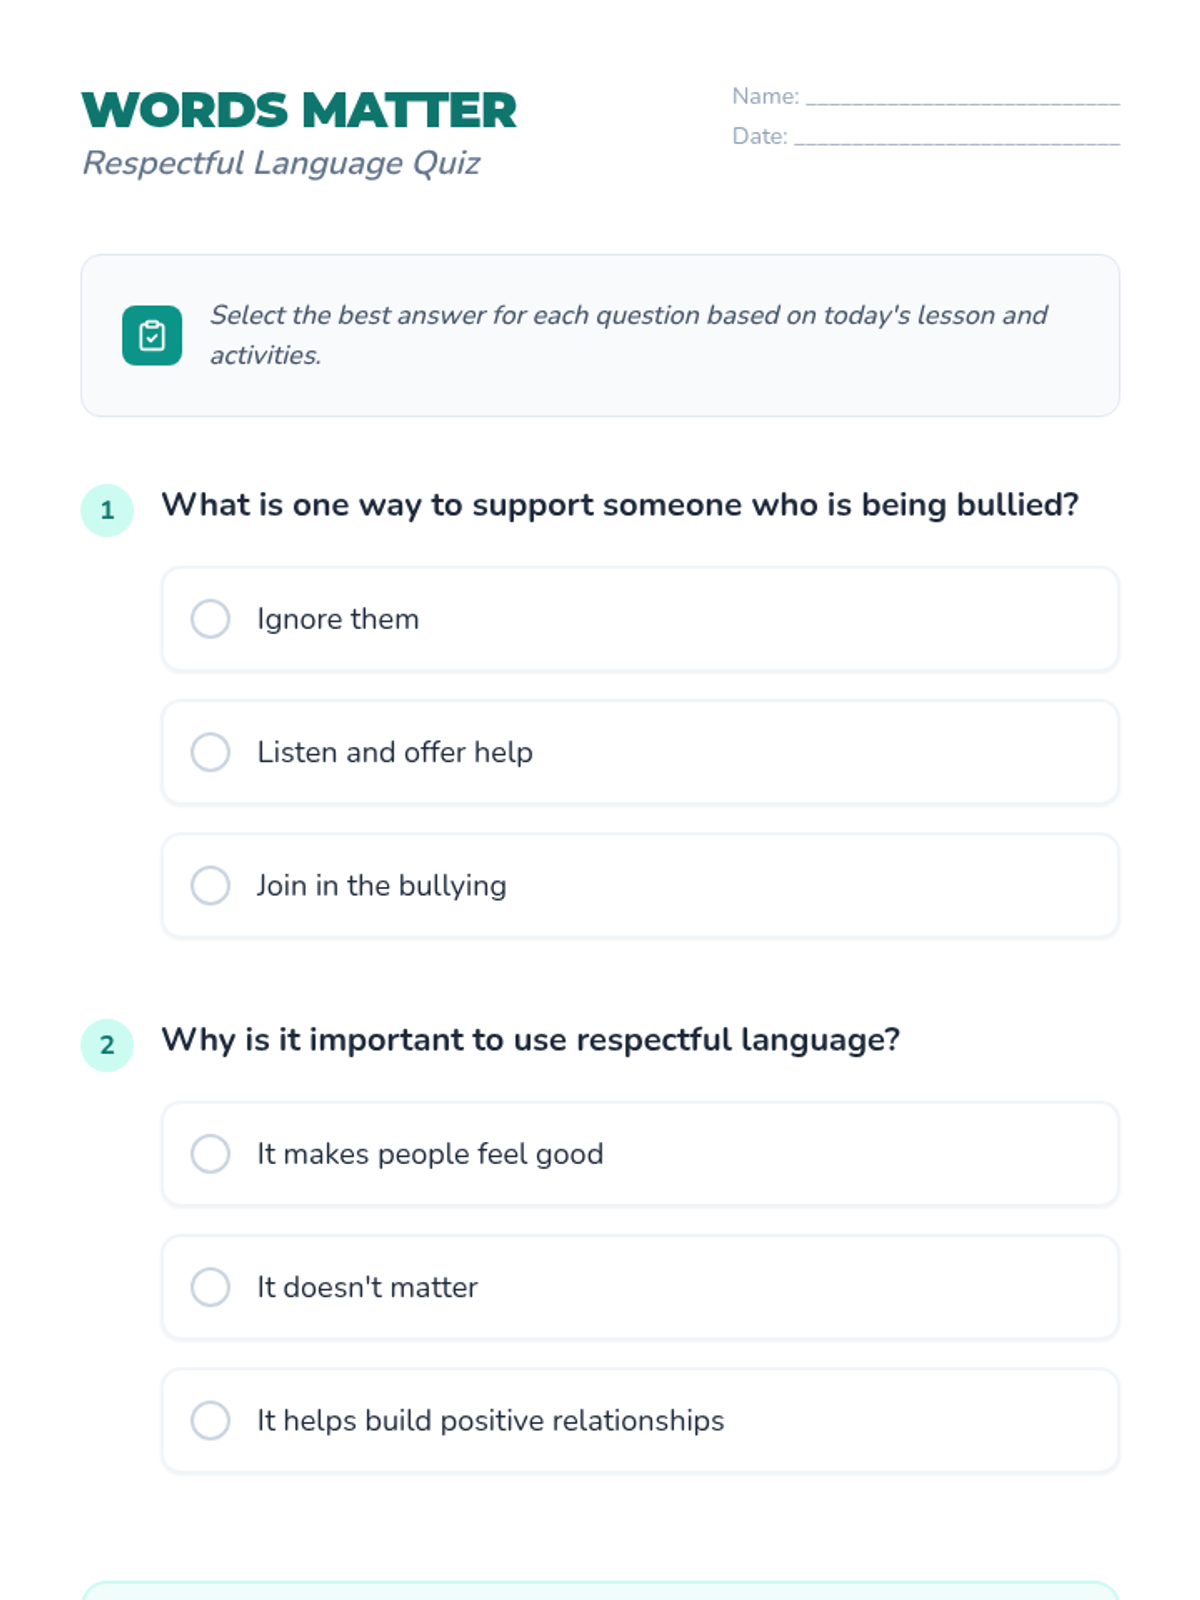Screen dimensions: 1200x1600
Task: Click the question about respectful language importance
Action: click(x=530, y=1040)
